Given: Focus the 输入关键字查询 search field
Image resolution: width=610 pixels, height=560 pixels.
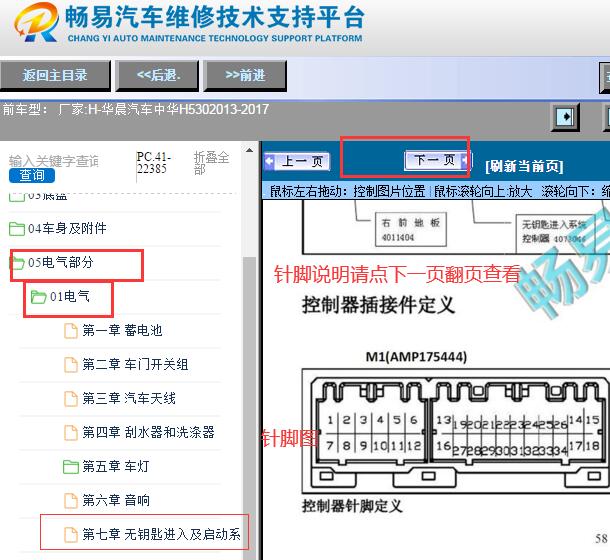Looking at the screenshot, I should [54, 161].
